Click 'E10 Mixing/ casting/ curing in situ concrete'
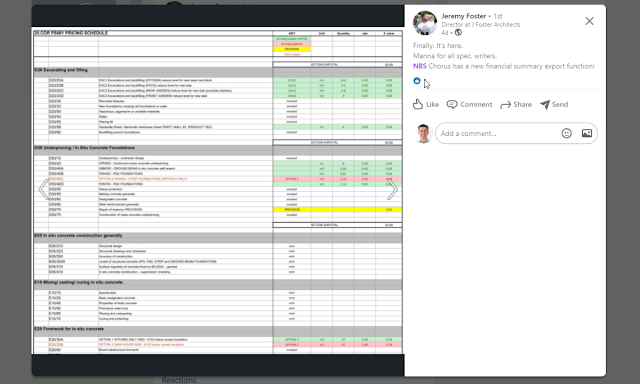 click(78, 282)
